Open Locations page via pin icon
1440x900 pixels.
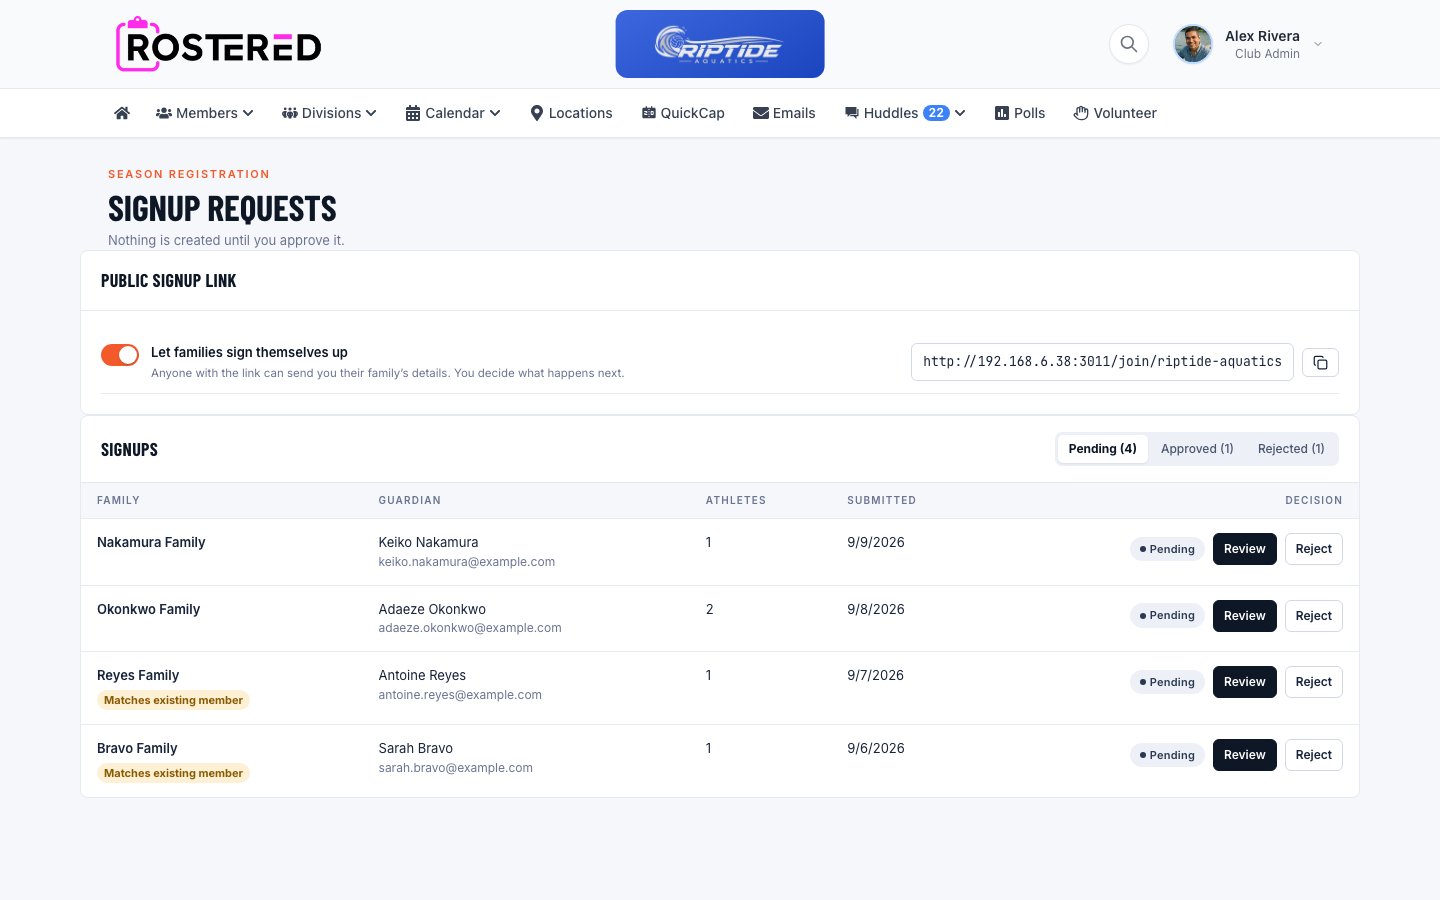pyautogui.click(x=571, y=113)
